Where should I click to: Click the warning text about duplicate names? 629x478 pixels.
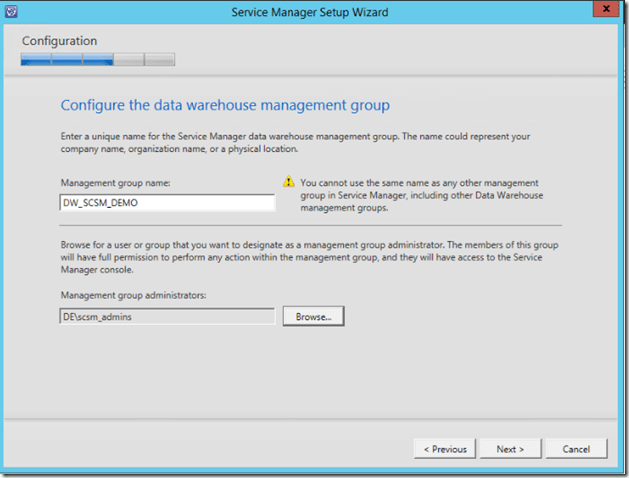coord(420,195)
